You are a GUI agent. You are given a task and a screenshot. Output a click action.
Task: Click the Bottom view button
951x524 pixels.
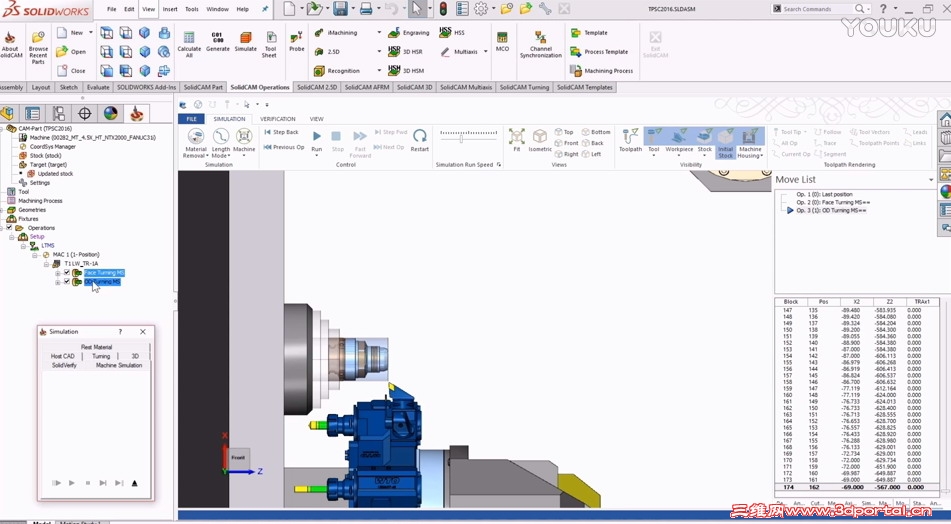[596, 132]
